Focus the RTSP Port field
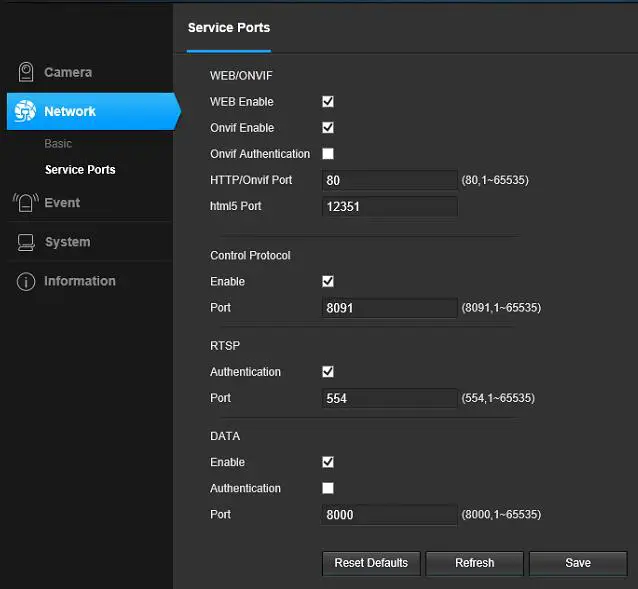 coord(390,399)
